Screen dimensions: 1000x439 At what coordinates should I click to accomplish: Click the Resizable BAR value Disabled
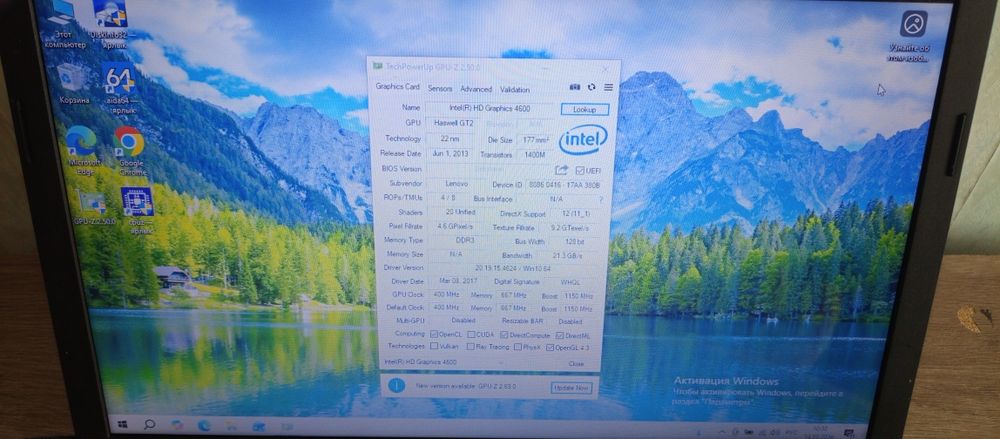(570, 322)
